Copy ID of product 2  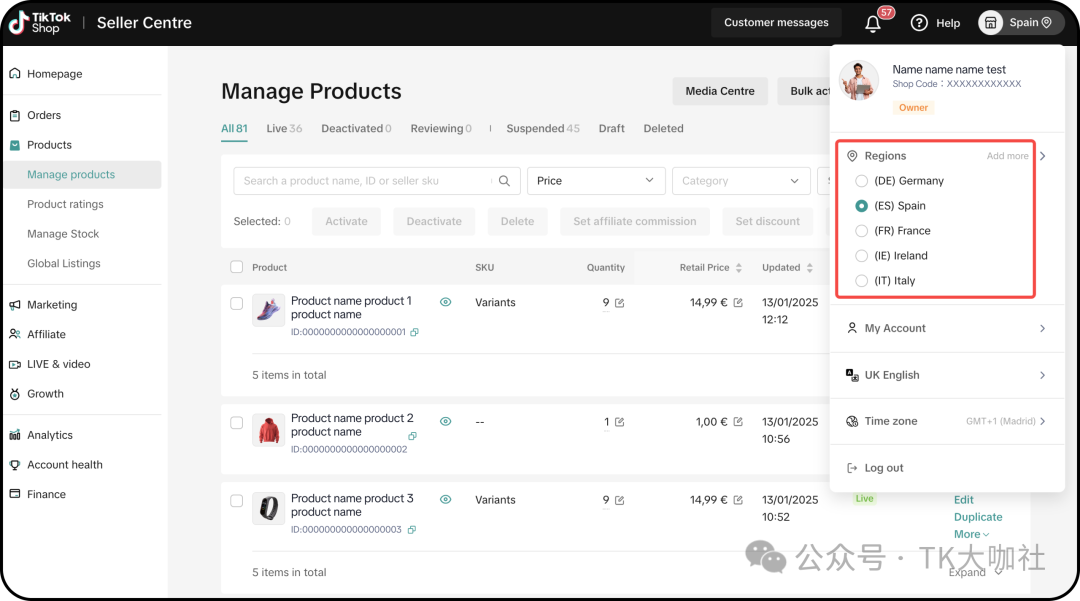click(x=412, y=436)
